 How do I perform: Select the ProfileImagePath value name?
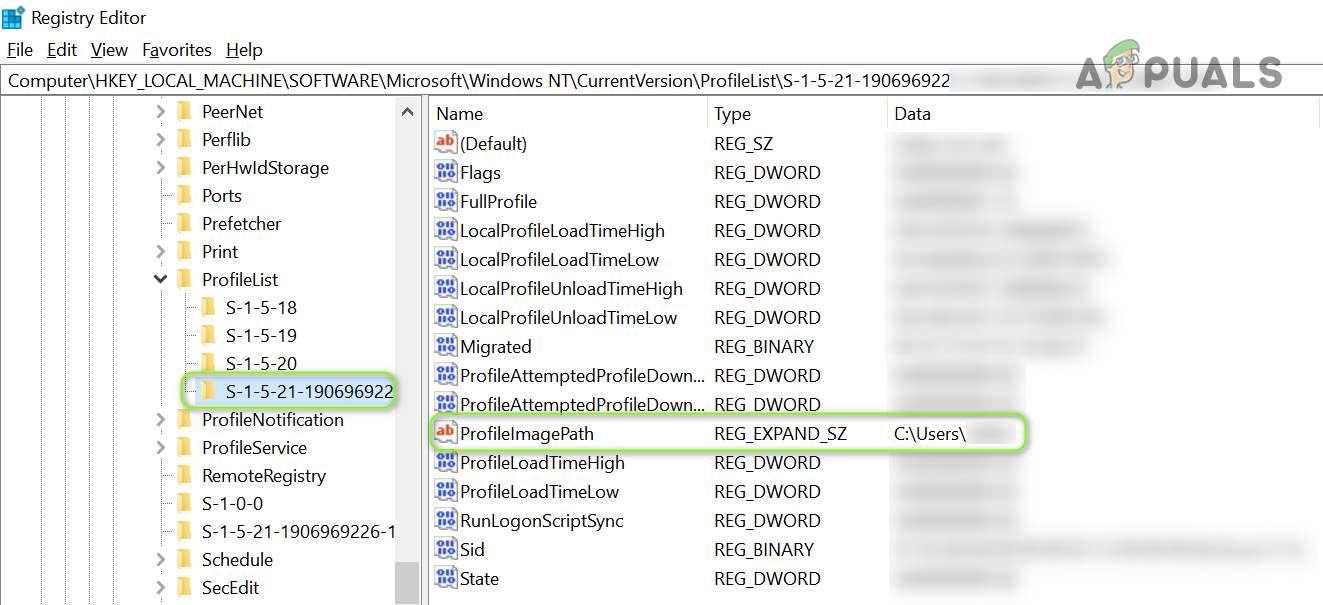pos(527,433)
